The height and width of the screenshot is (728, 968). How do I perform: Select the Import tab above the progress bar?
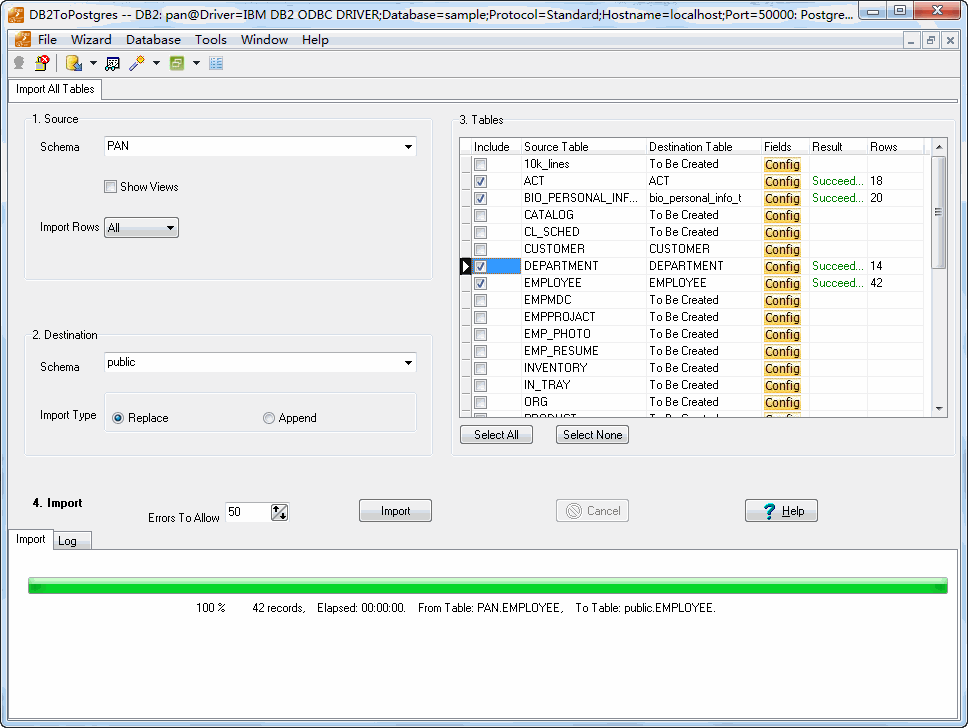tap(30, 539)
